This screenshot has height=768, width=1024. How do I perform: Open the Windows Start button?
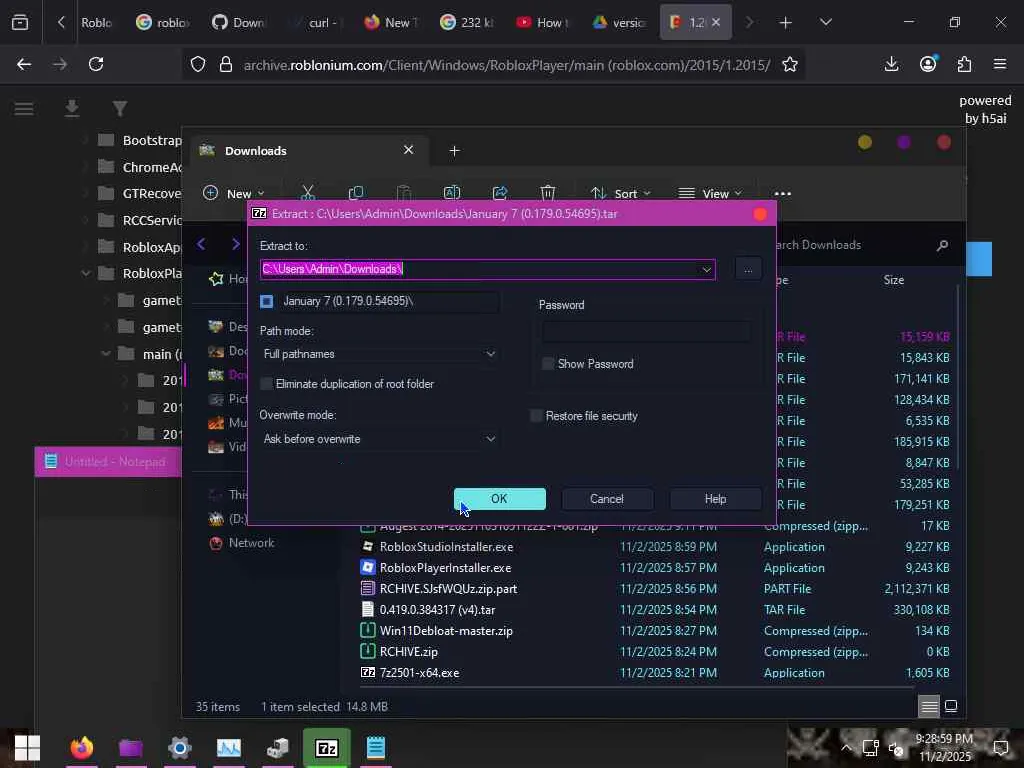click(x=27, y=748)
